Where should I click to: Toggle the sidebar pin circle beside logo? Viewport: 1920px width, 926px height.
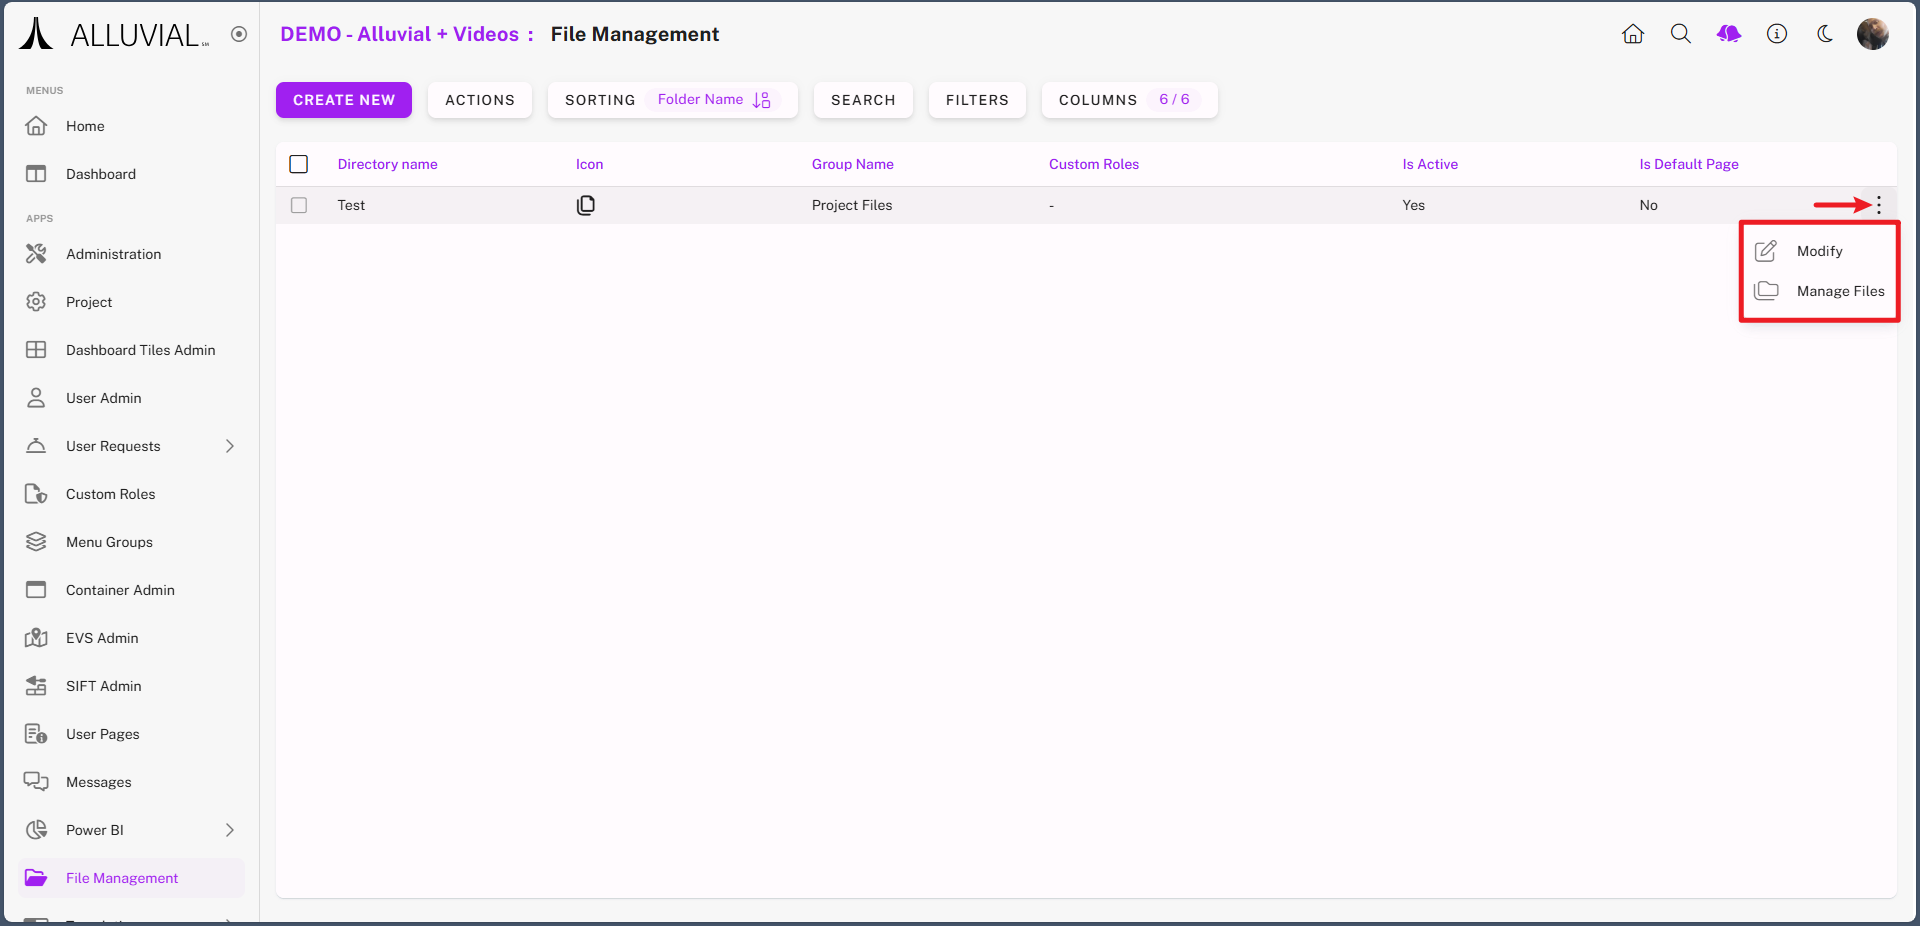(x=239, y=34)
